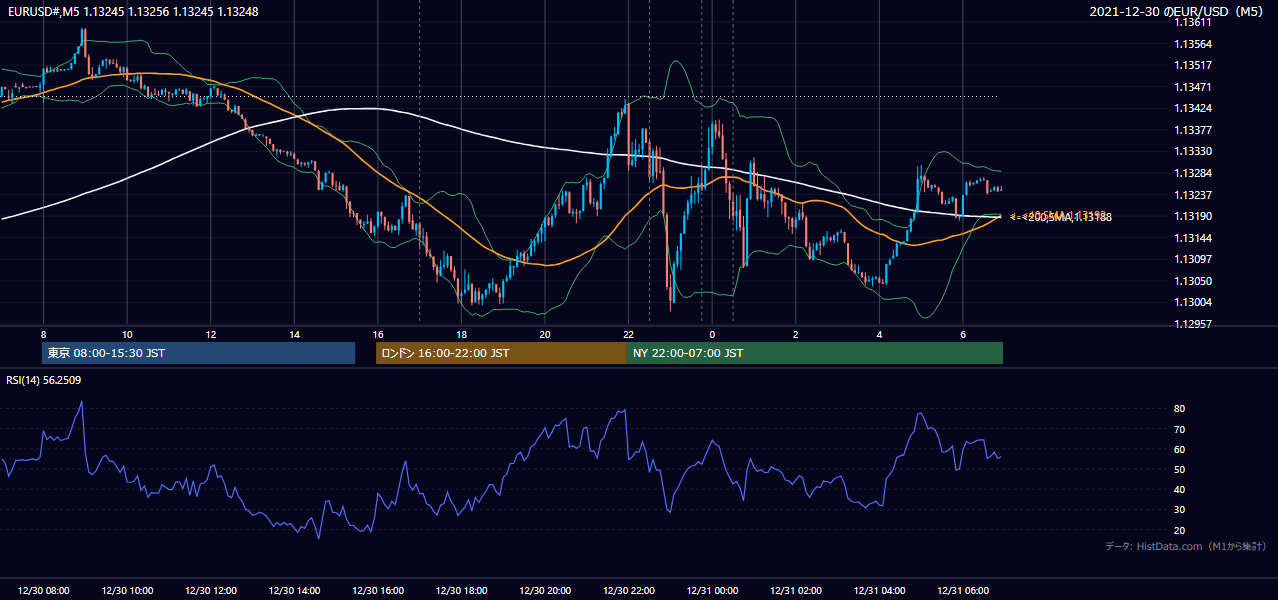The image size is (1278, 600).
Task: Click the RSI(14) 56.2509 indicator label
Action: tap(44, 380)
